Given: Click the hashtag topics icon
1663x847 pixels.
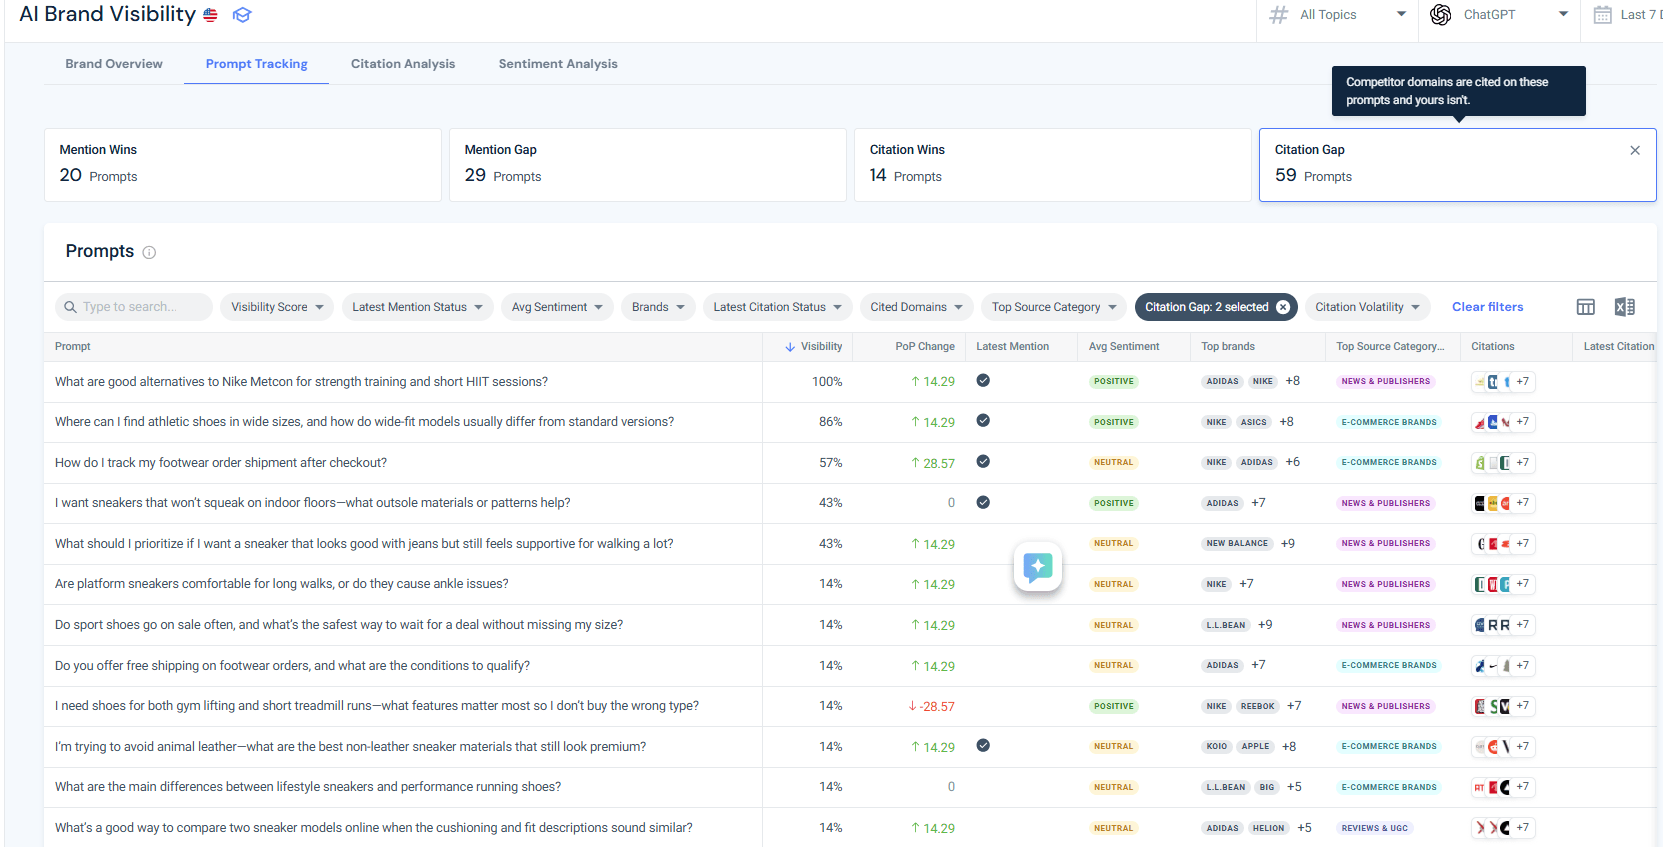Looking at the screenshot, I should tap(1278, 15).
